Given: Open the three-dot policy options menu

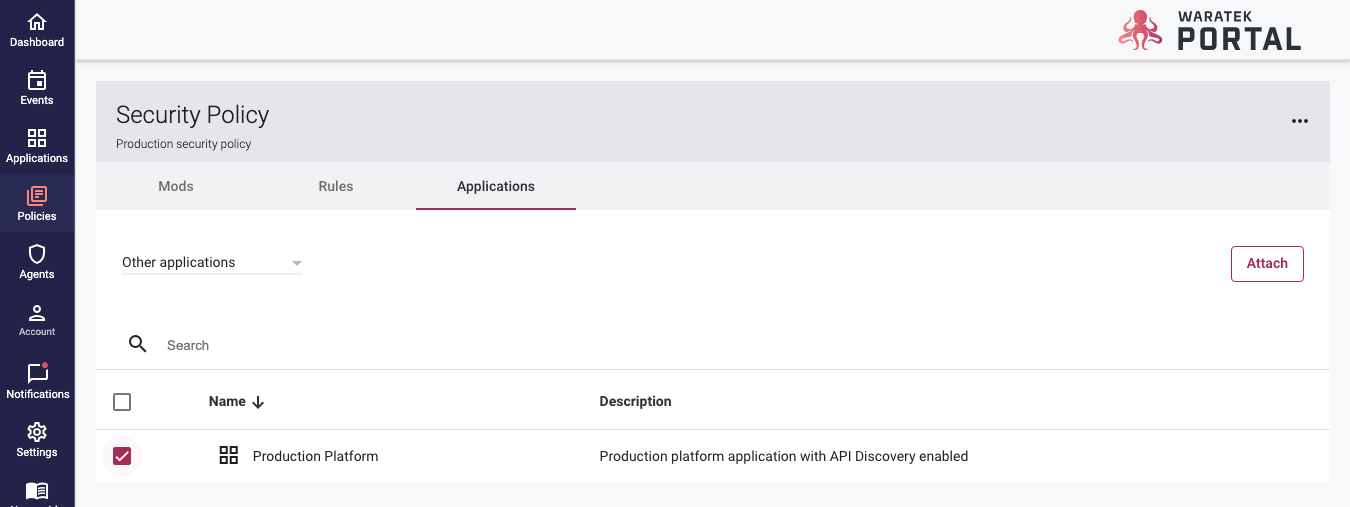Looking at the screenshot, I should click(1299, 121).
